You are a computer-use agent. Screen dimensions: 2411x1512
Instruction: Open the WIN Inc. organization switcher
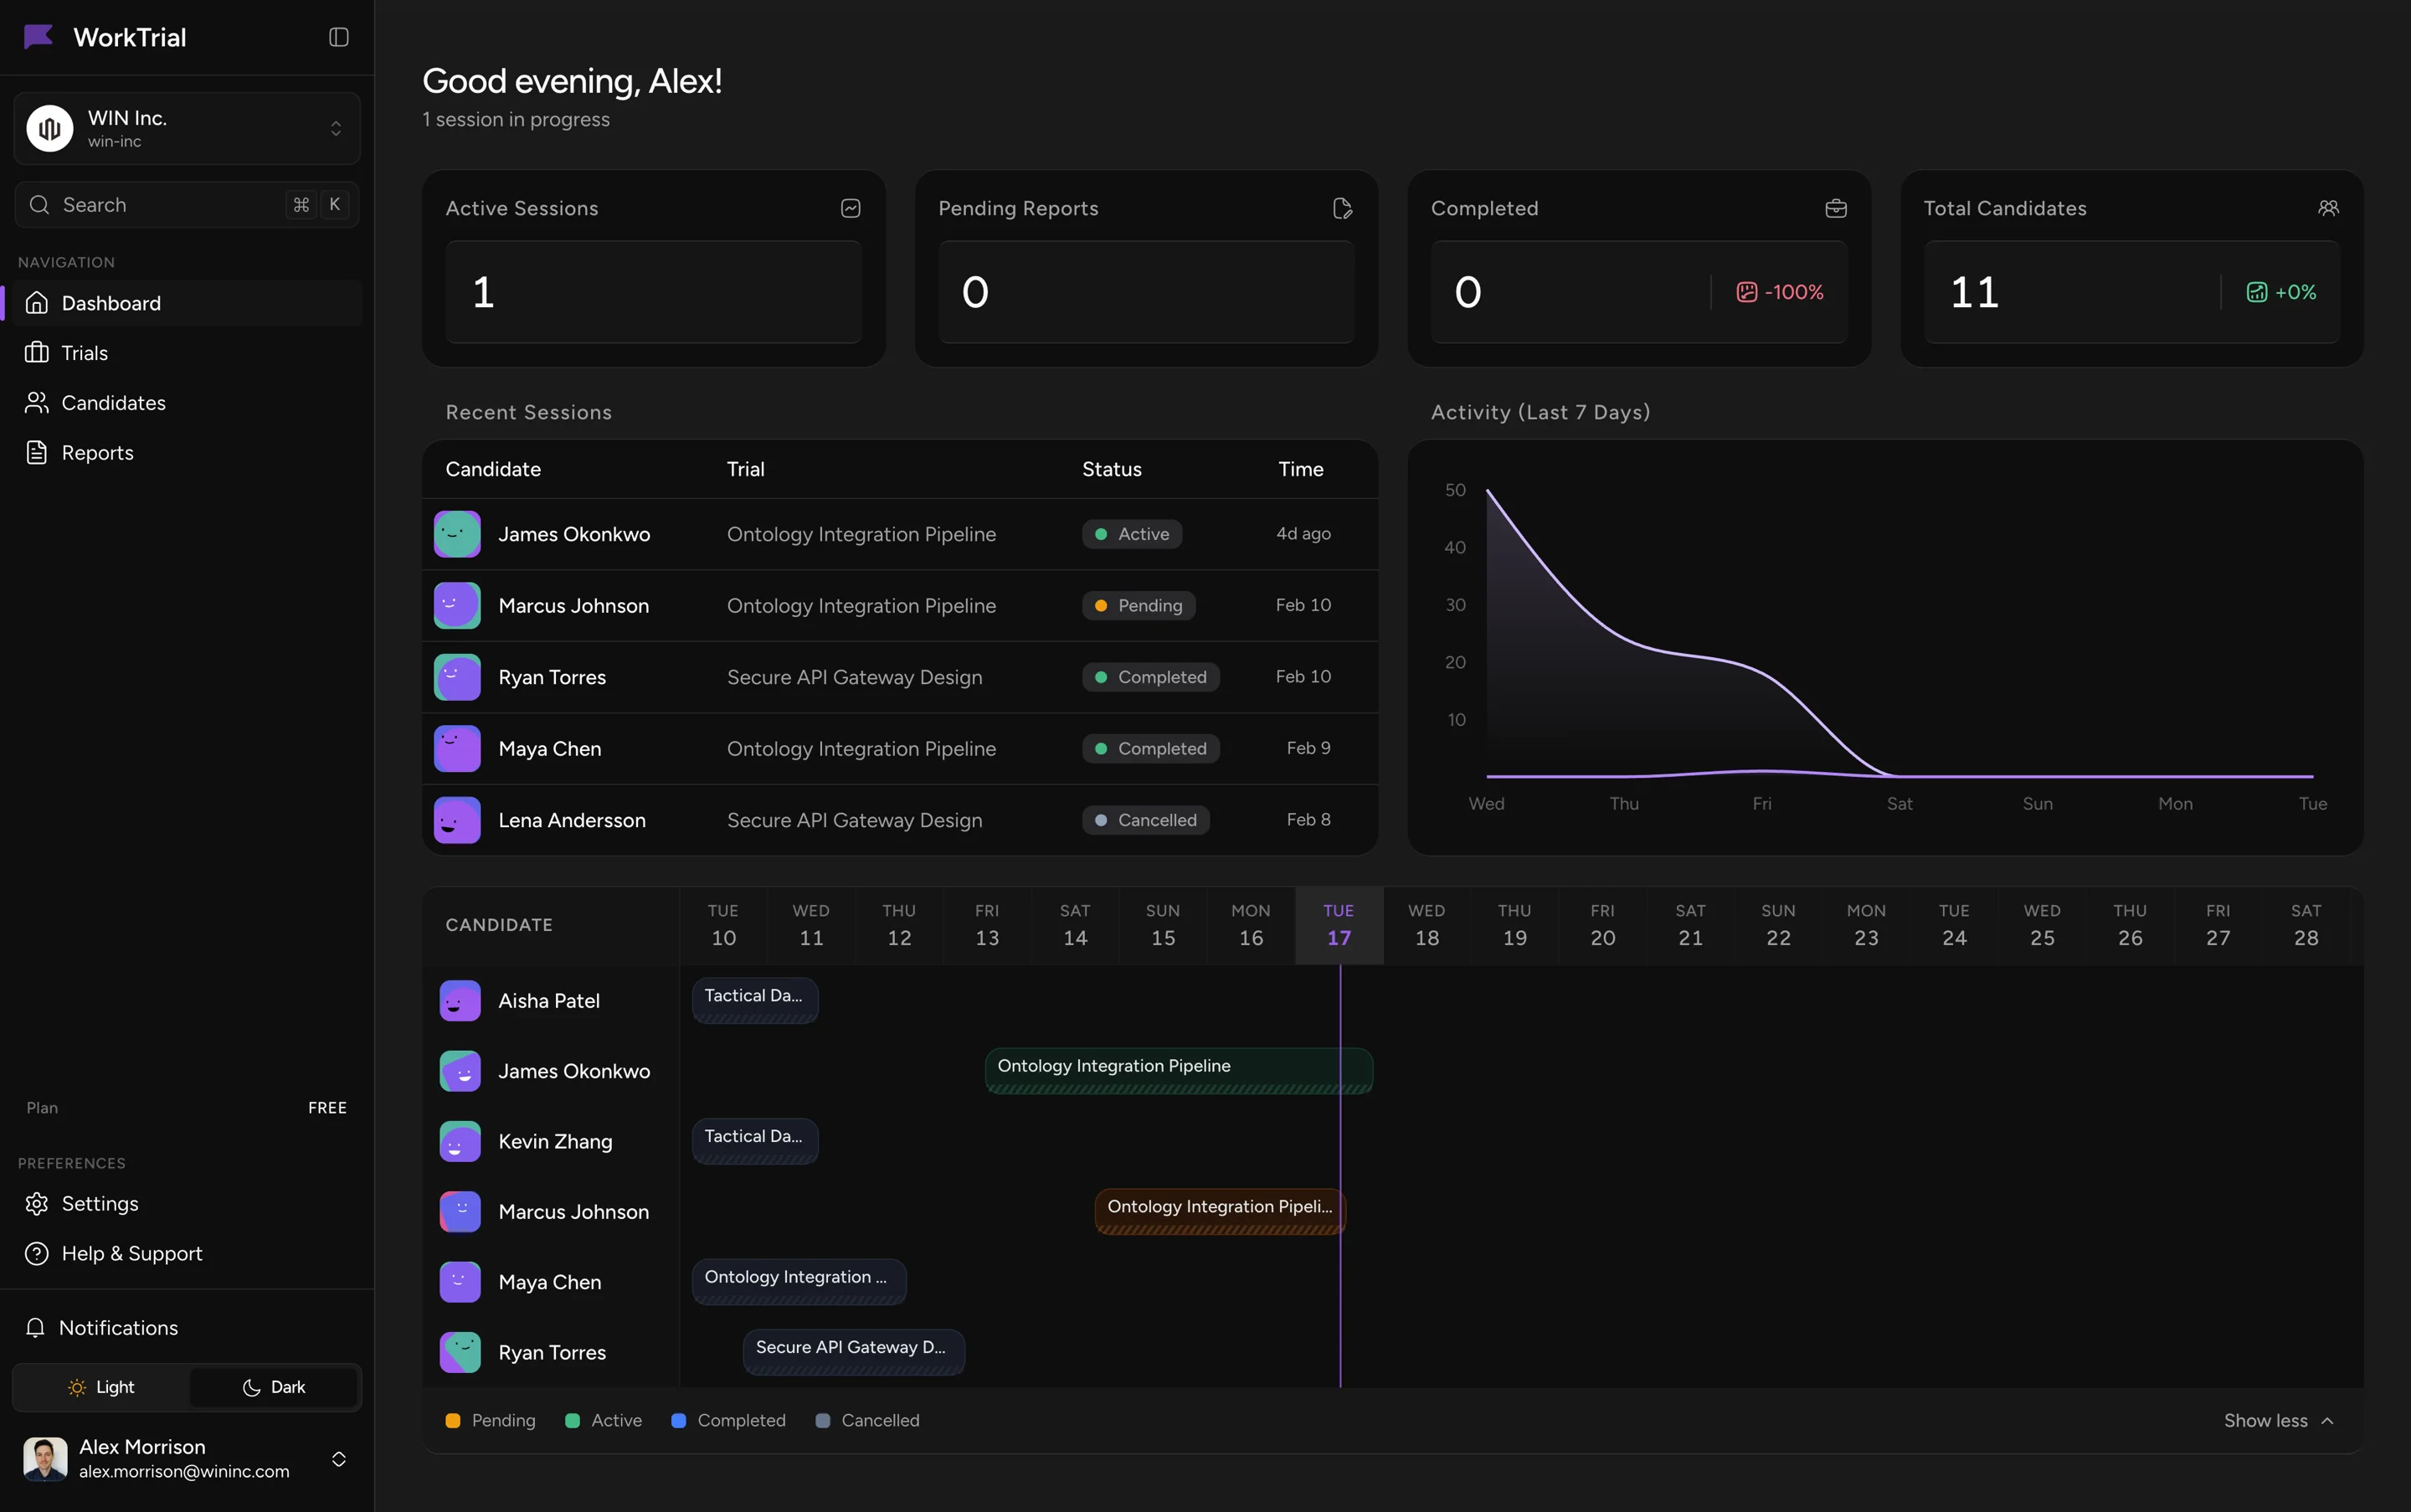(x=186, y=128)
